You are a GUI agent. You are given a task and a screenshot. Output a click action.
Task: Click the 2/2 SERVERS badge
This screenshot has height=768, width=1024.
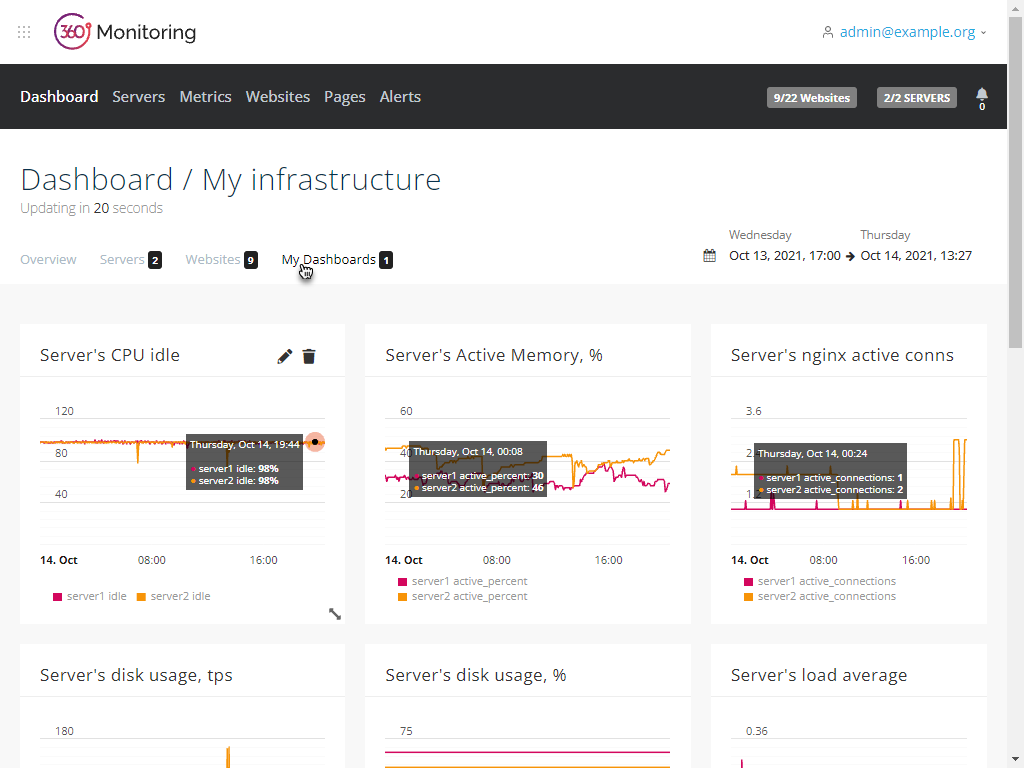(x=916, y=98)
